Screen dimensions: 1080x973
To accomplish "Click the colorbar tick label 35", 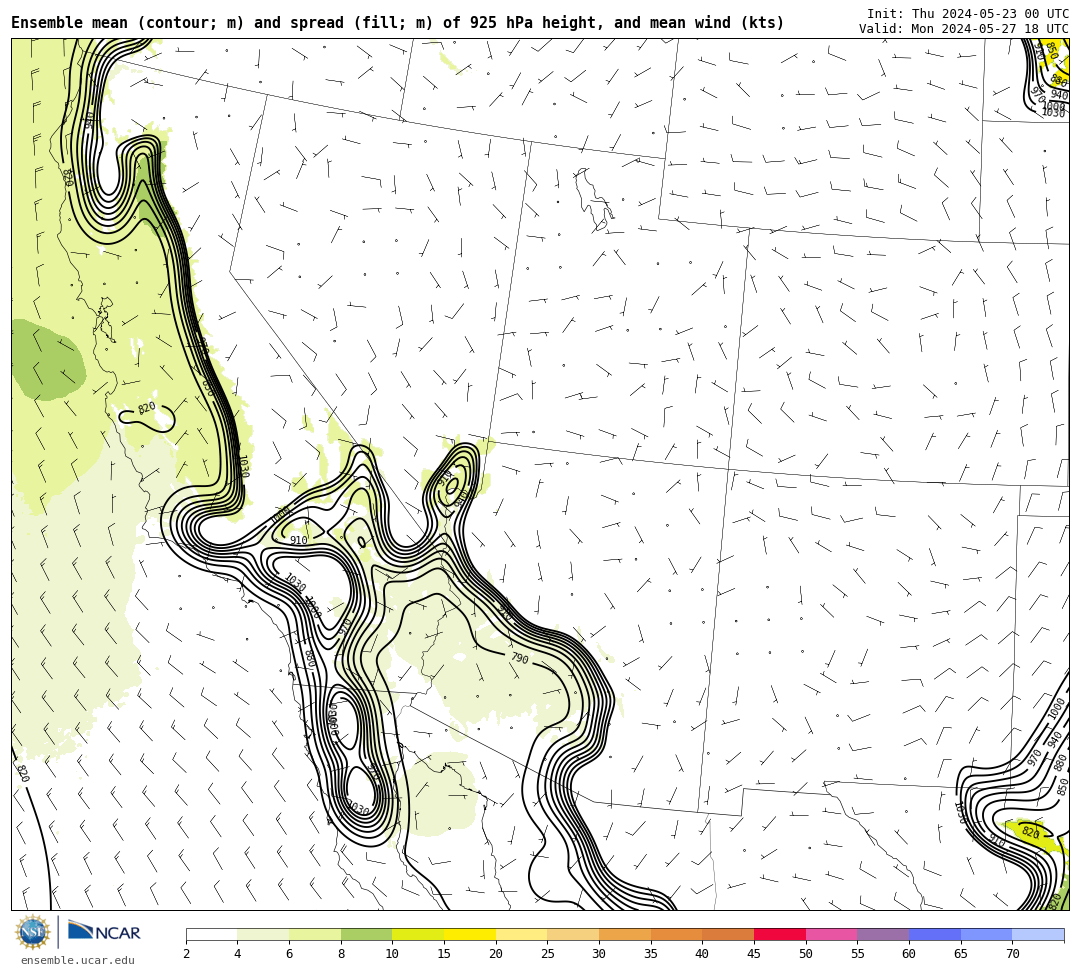I will click(651, 954).
